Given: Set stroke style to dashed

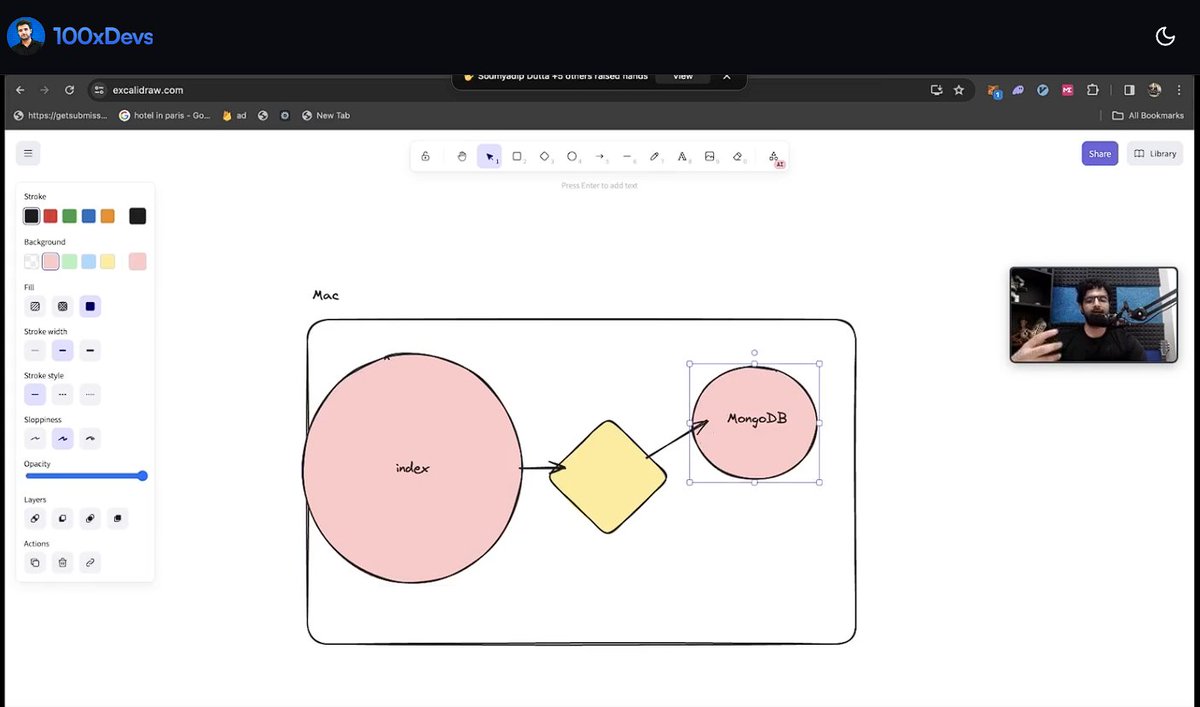Looking at the screenshot, I should click(63, 395).
